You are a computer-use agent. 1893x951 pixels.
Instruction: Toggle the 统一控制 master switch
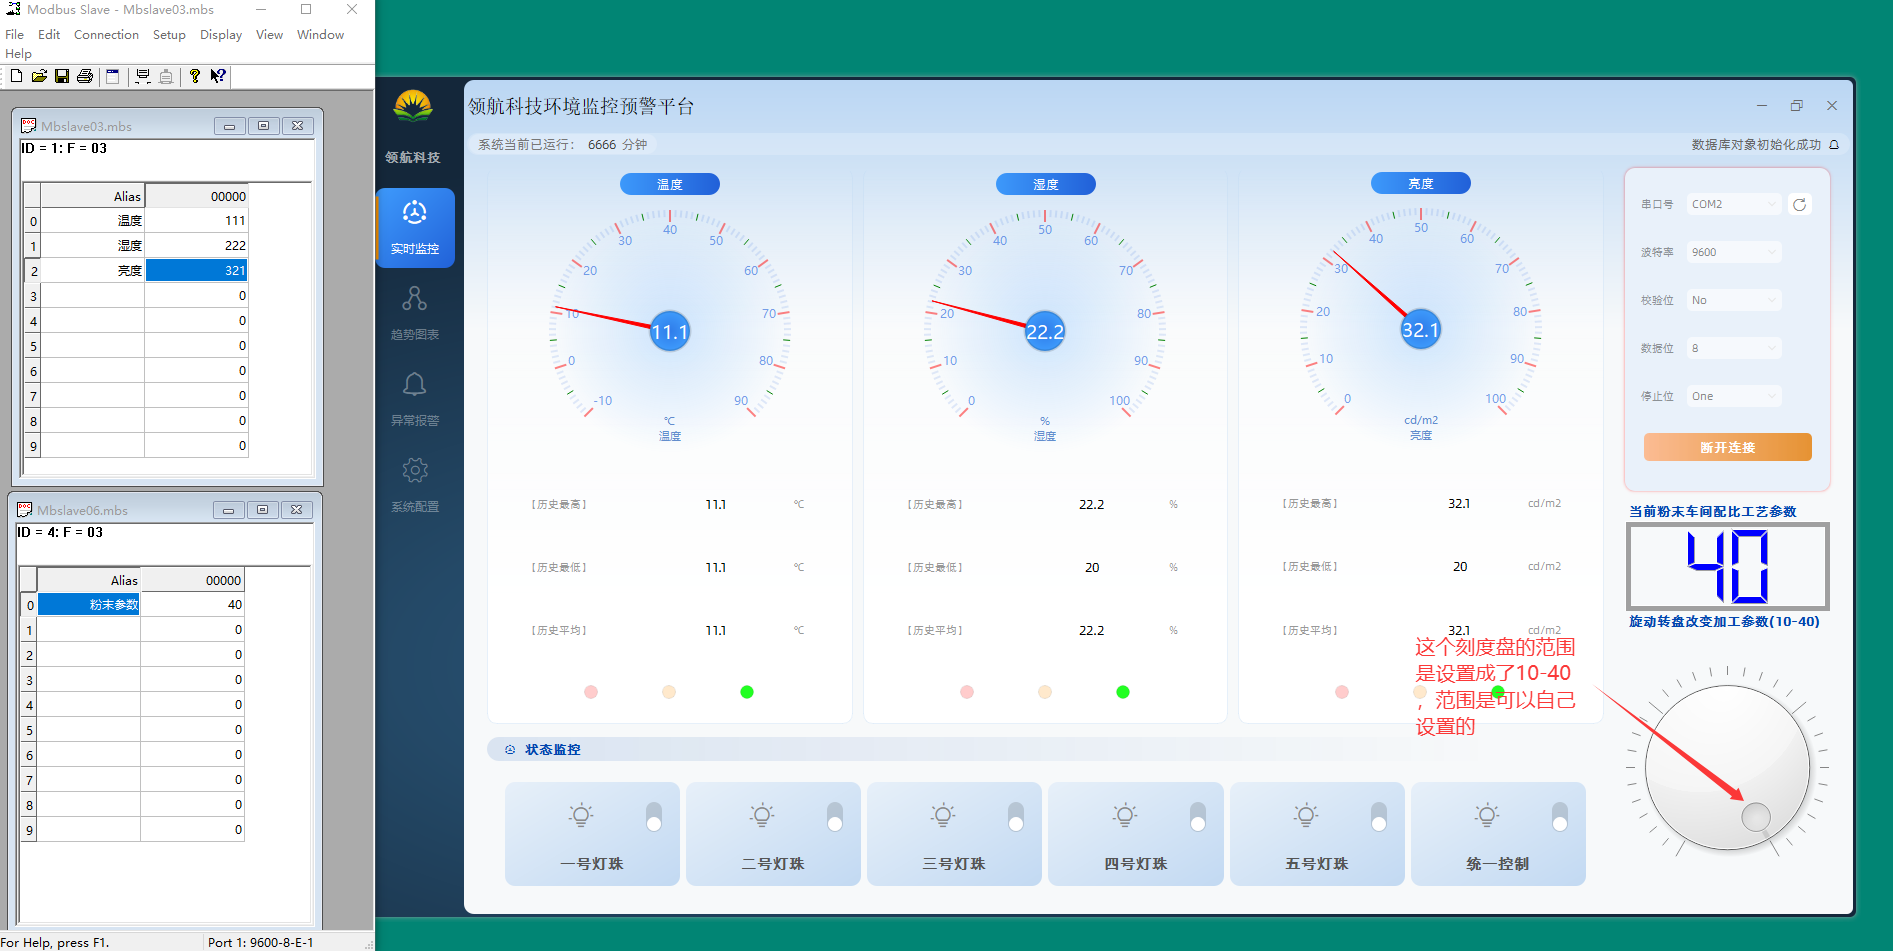point(1560,816)
